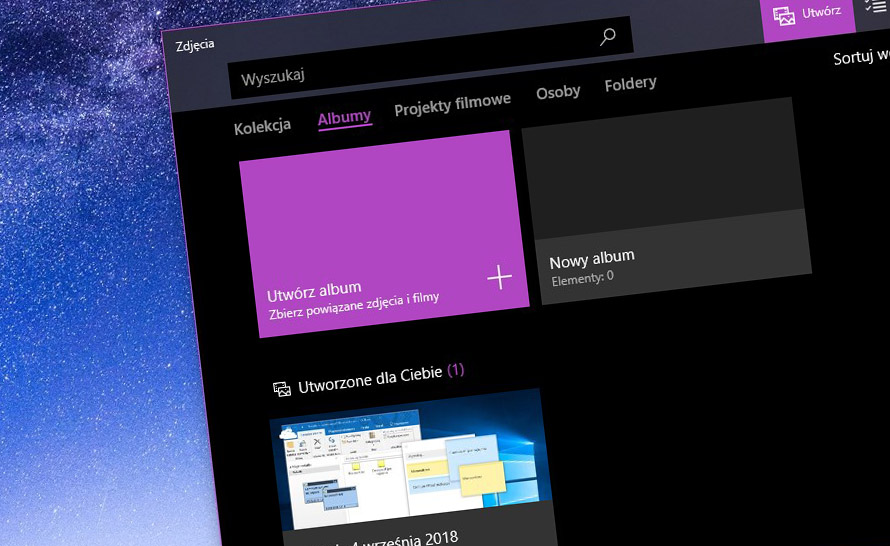Screen dimensions: 890x546
Task: Click the search magnifier icon
Action: [607, 37]
